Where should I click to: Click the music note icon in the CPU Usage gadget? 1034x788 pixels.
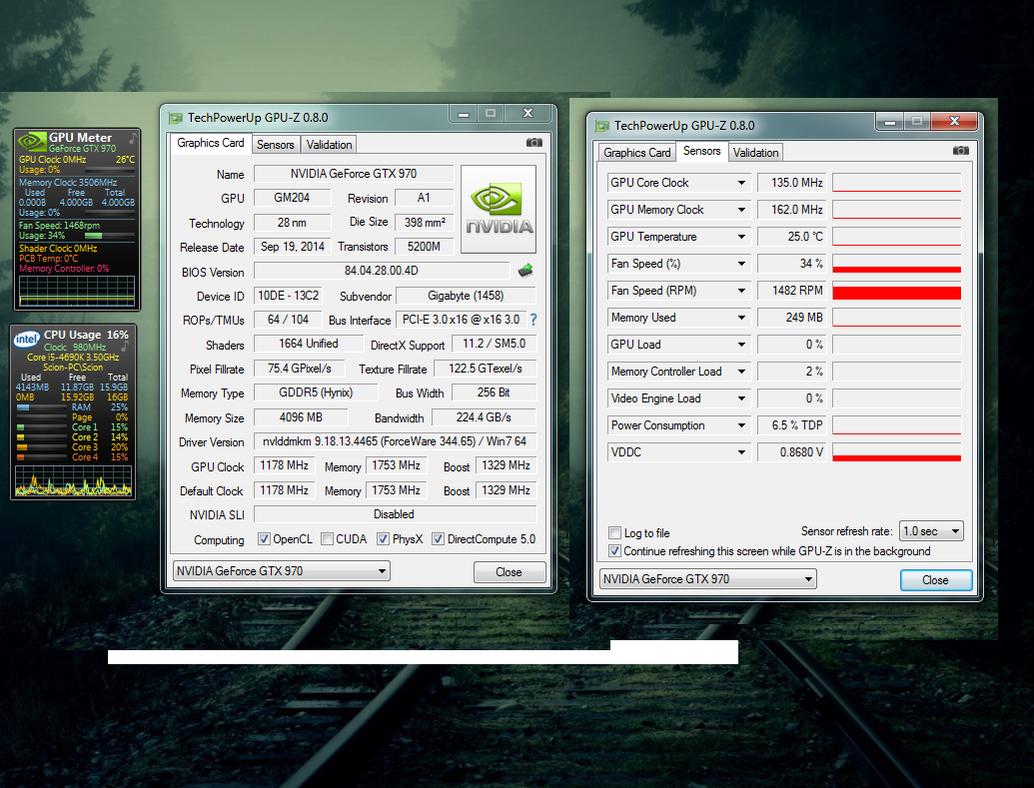point(125,346)
